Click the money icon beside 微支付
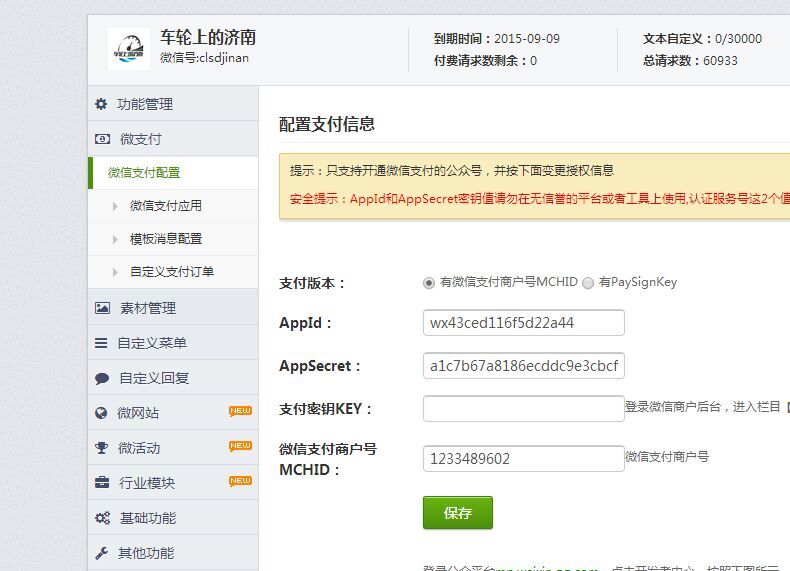790x571 pixels. (102, 139)
